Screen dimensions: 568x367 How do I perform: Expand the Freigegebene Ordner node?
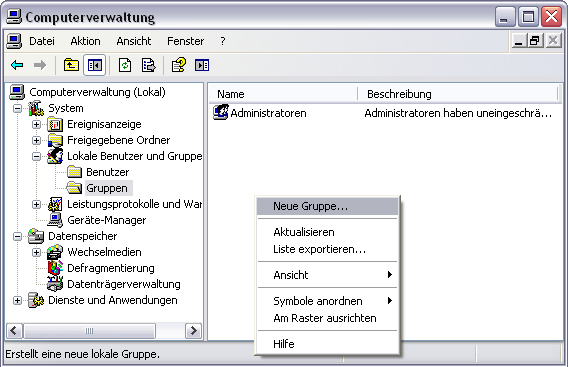tap(36, 140)
